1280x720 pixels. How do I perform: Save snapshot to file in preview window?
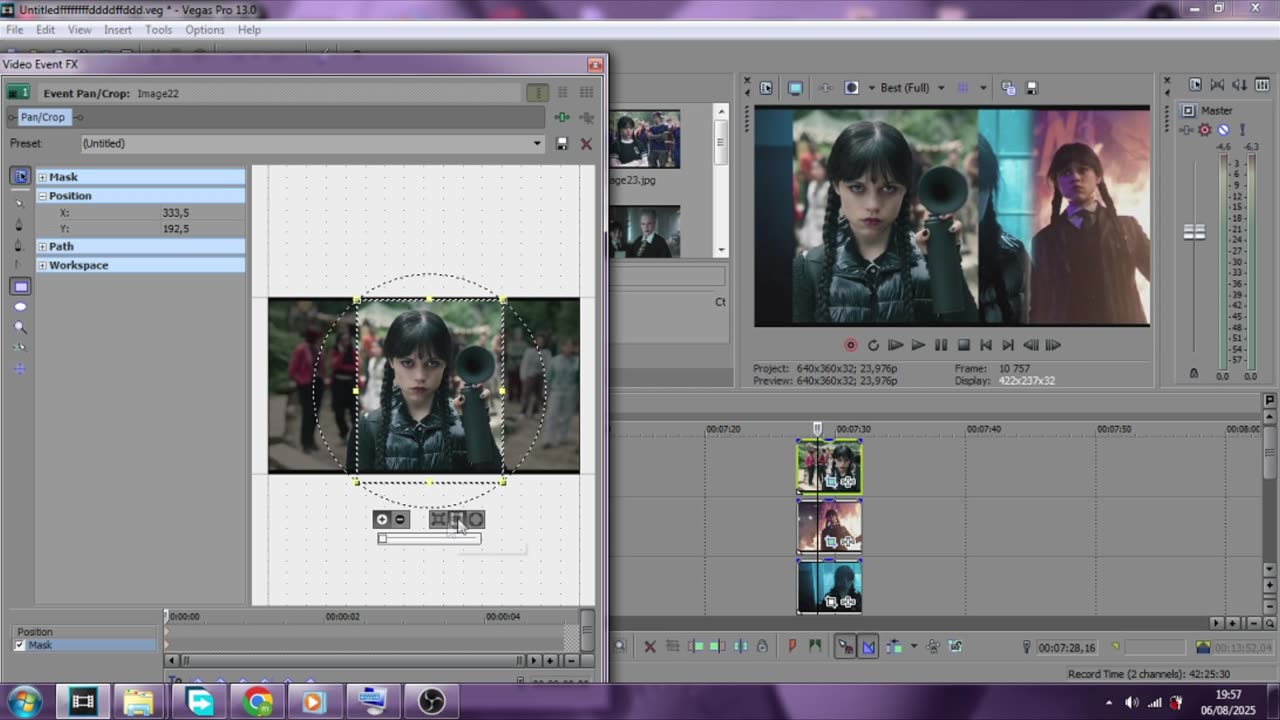[1032, 88]
